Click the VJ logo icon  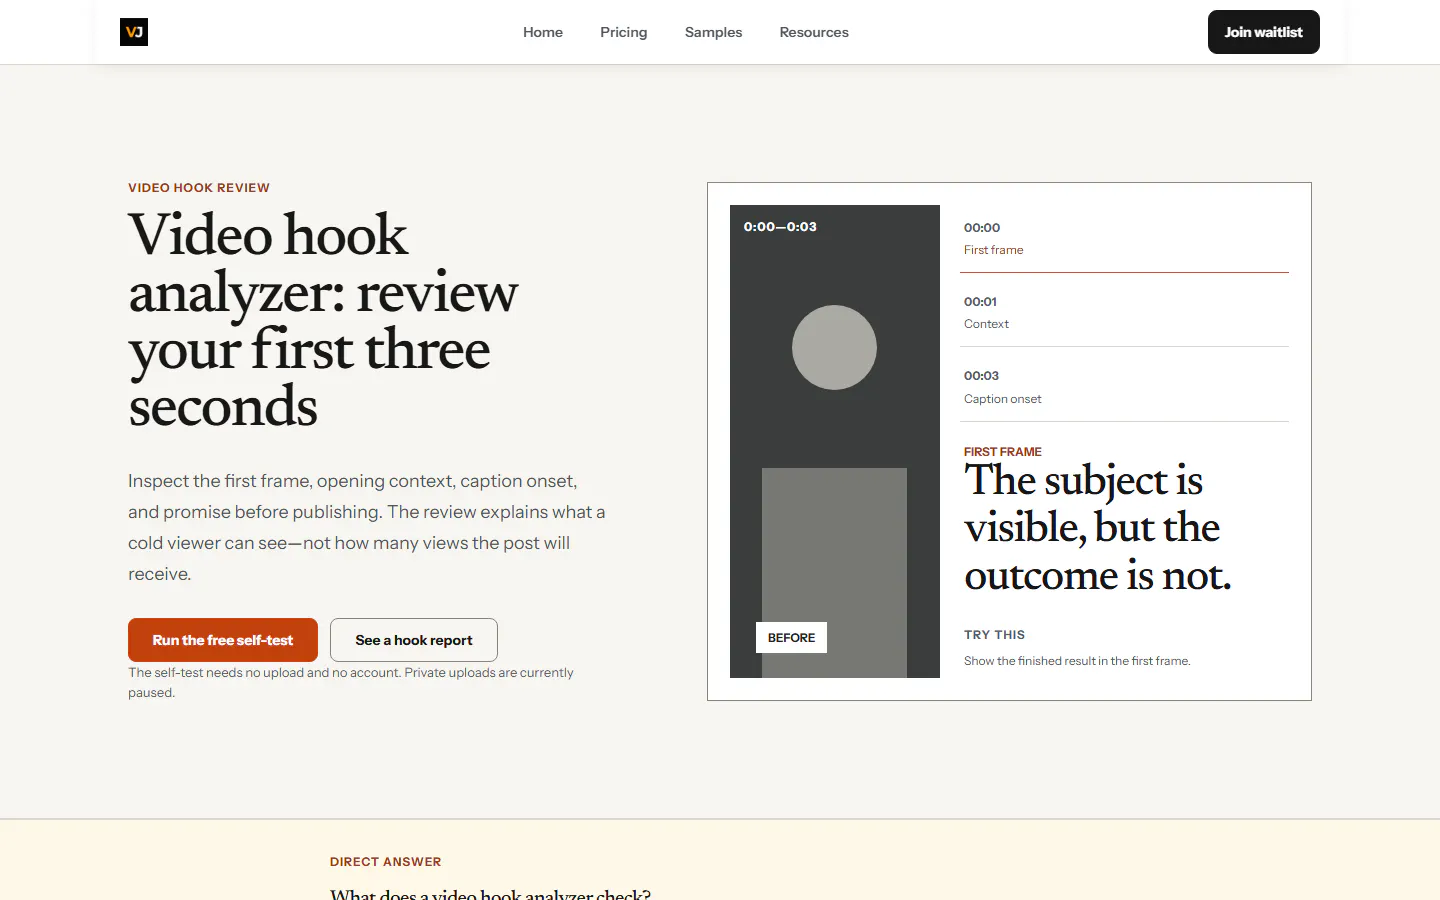pyautogui.click(x=134, y=32)
